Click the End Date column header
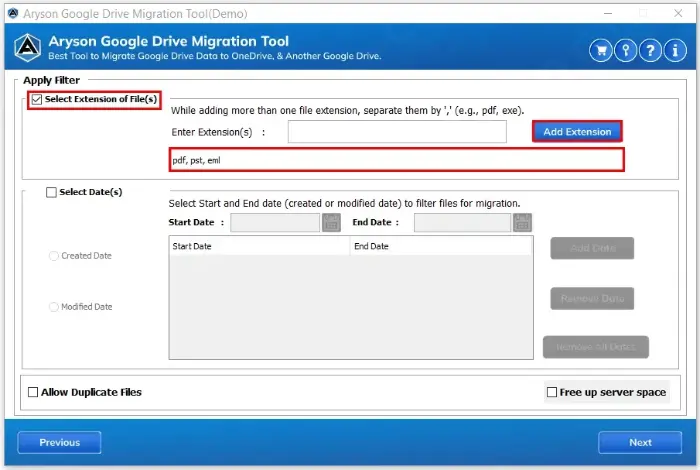Screen dimensions: 700x470 tap(442, 246)
